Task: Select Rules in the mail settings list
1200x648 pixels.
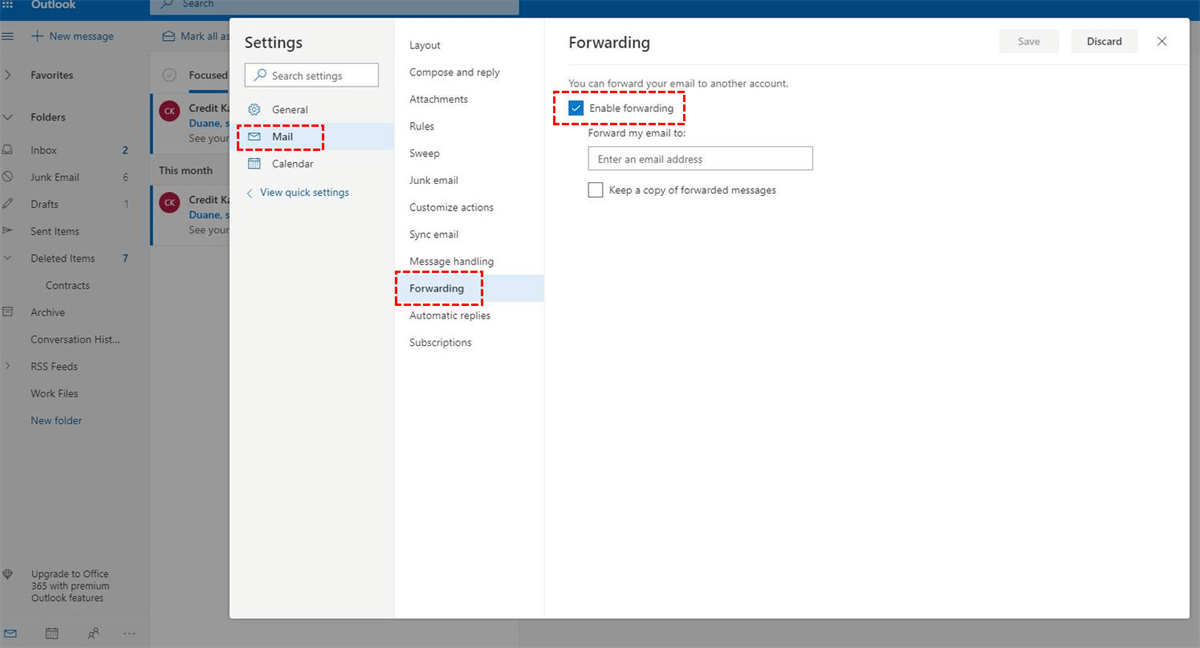Action: pyautogui.click(x=421, y=127)
